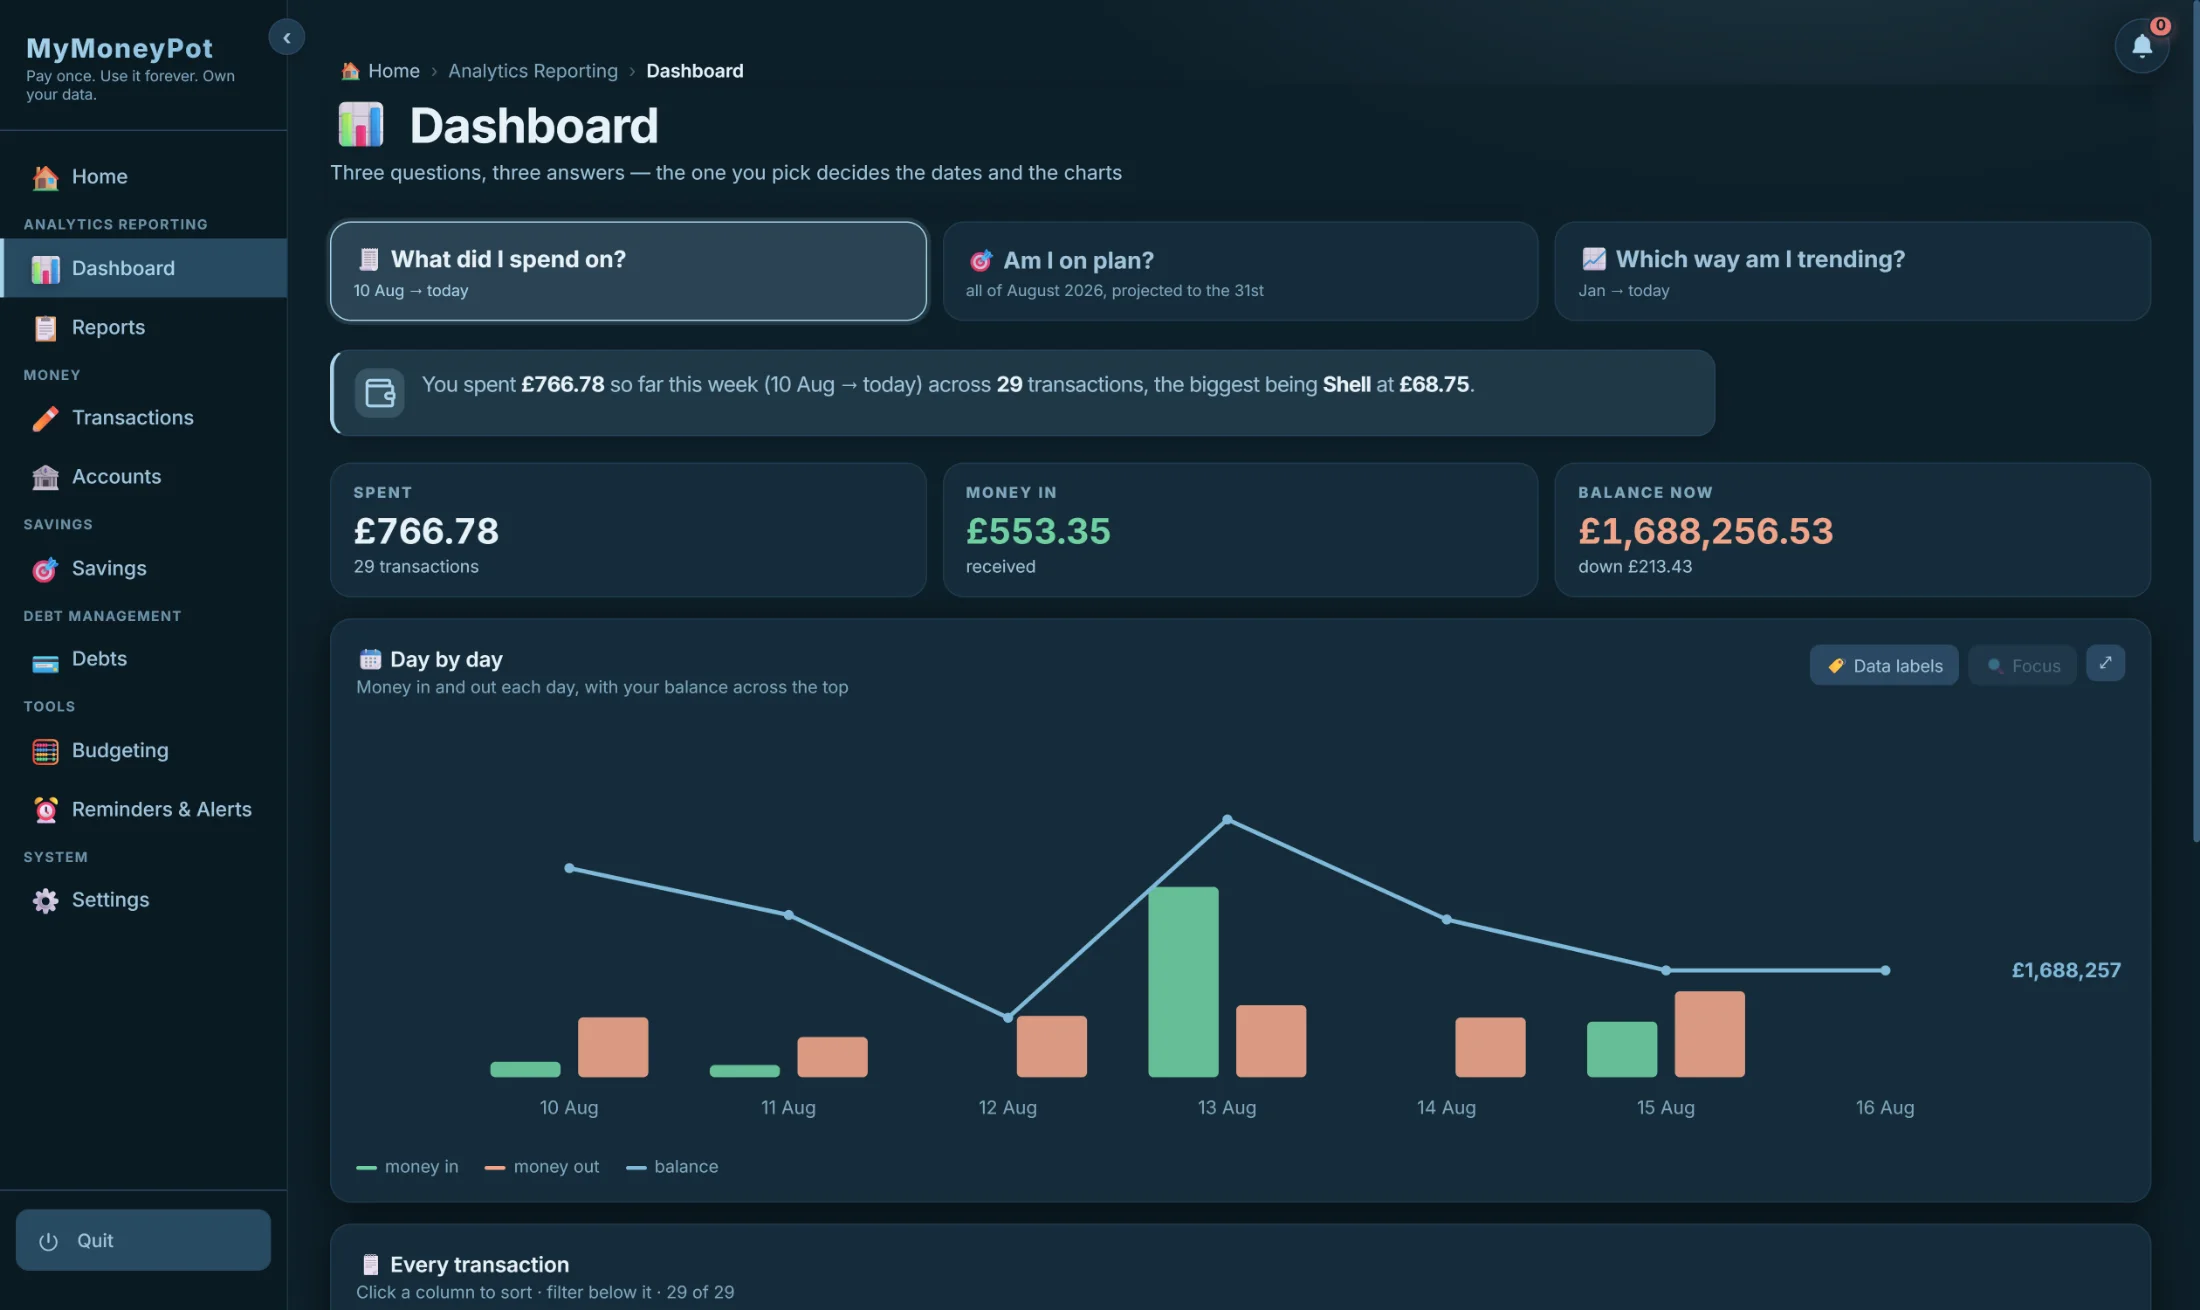Viewport: 2200px width, 1310px height.
Task: Click the page's vertical scrollbar
Action: (x=2195, y=420)
